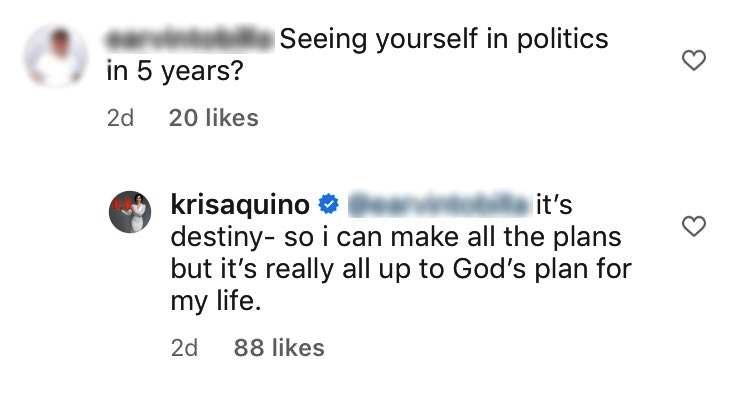Click the "Seeing yourself in politics" text
750x404 pixels.
click(444, 40)
